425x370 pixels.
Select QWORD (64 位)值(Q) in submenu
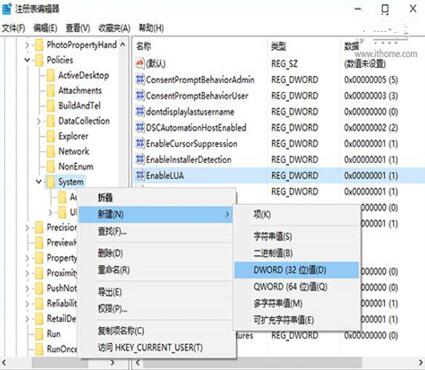tap(297, 286)
